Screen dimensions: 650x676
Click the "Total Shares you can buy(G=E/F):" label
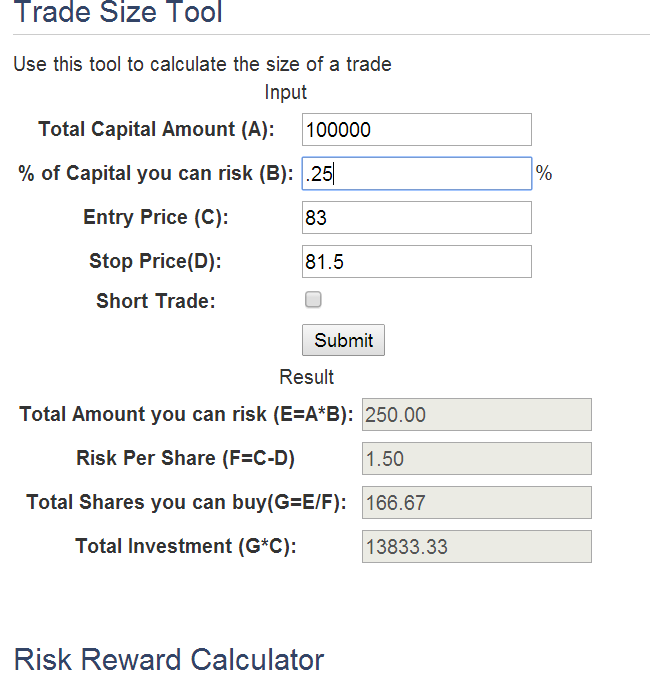tap(186, 502)
